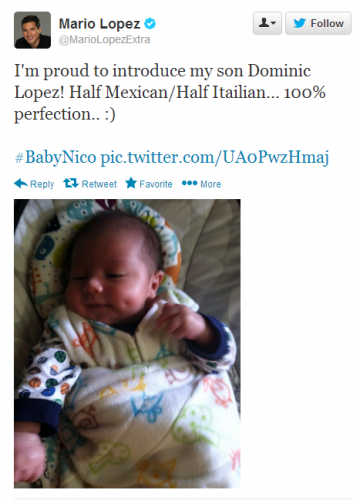Expand the user actions dropdown caret
The width and height of the screenshot is (360, 500).
(274, 23)
